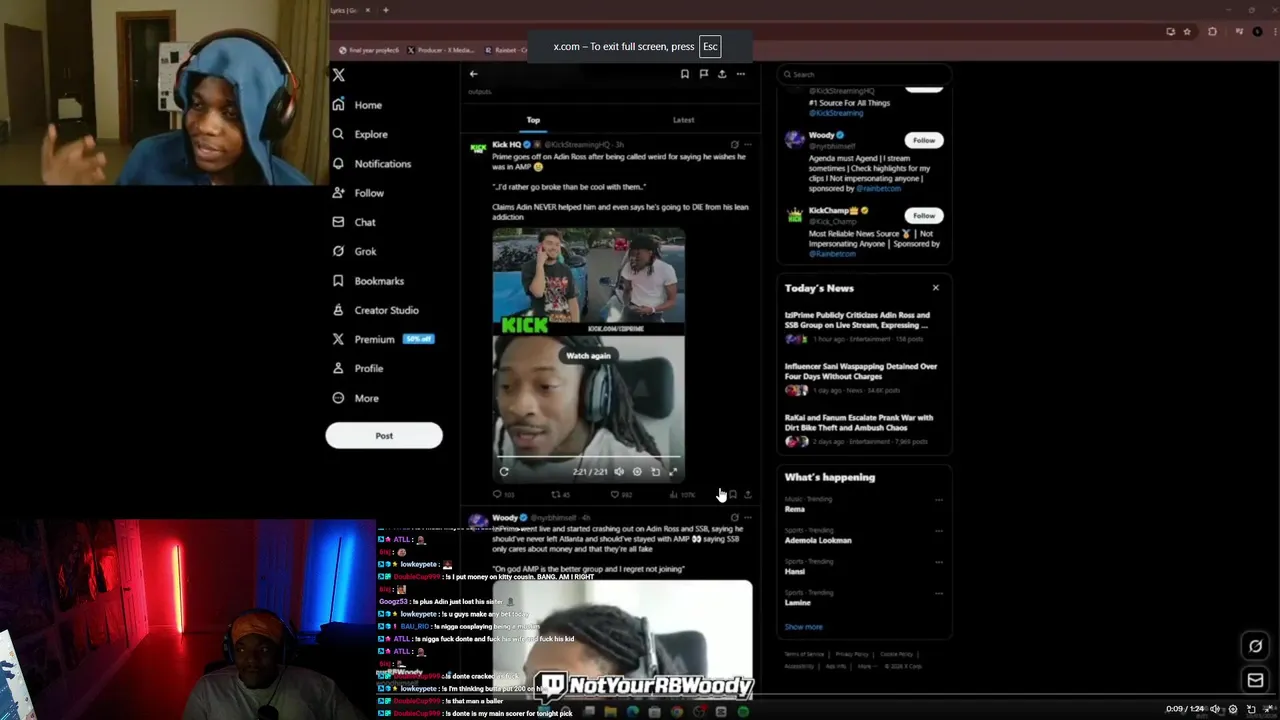Open the trending topic Hansi
Viewport: 1280px width, 720px height.
pyautogui.click(x=795, y=571)
